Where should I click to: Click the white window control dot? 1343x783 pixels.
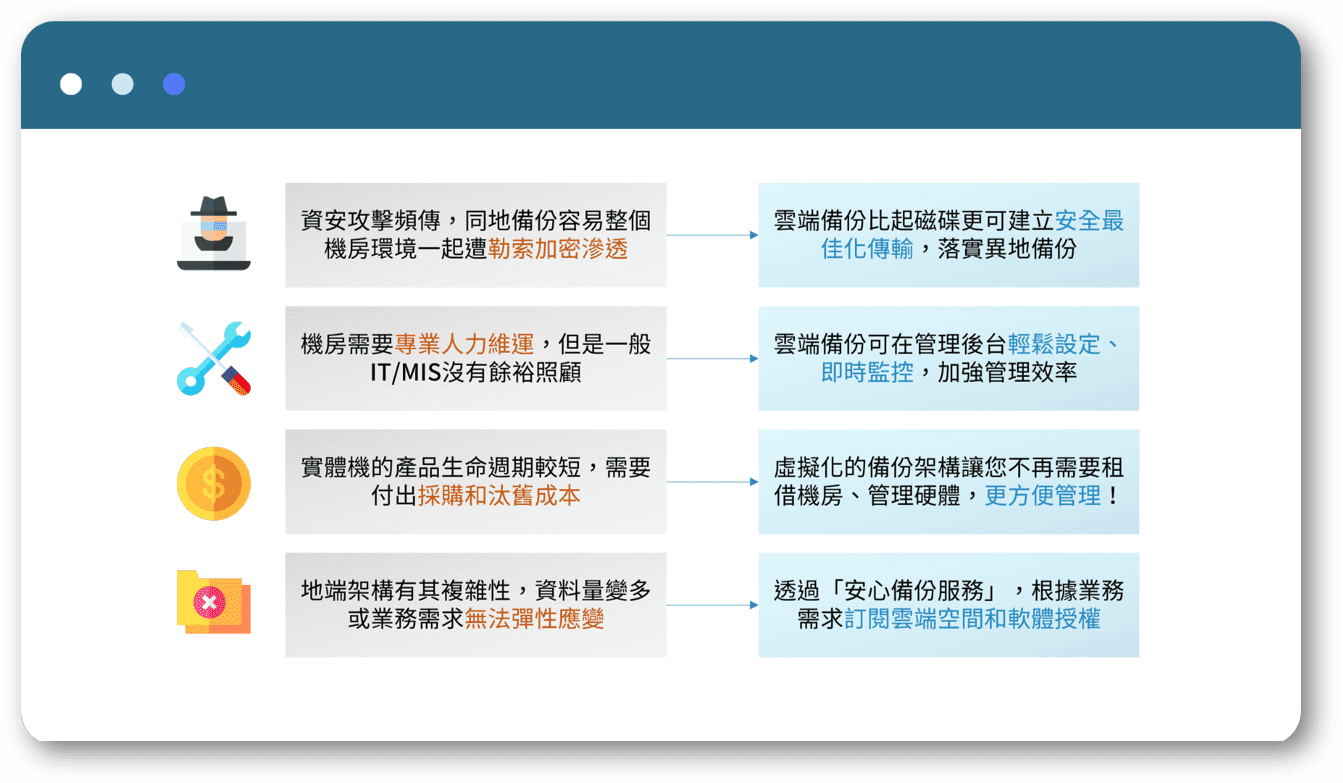point(71,84)
